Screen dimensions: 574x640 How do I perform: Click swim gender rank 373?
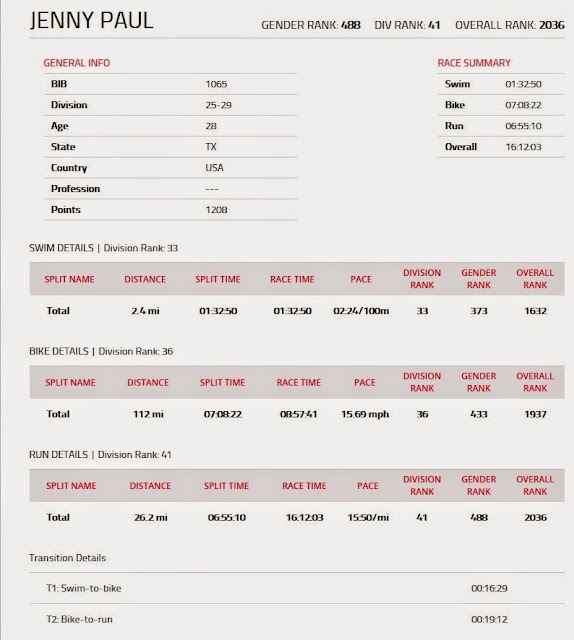point(478,311)
